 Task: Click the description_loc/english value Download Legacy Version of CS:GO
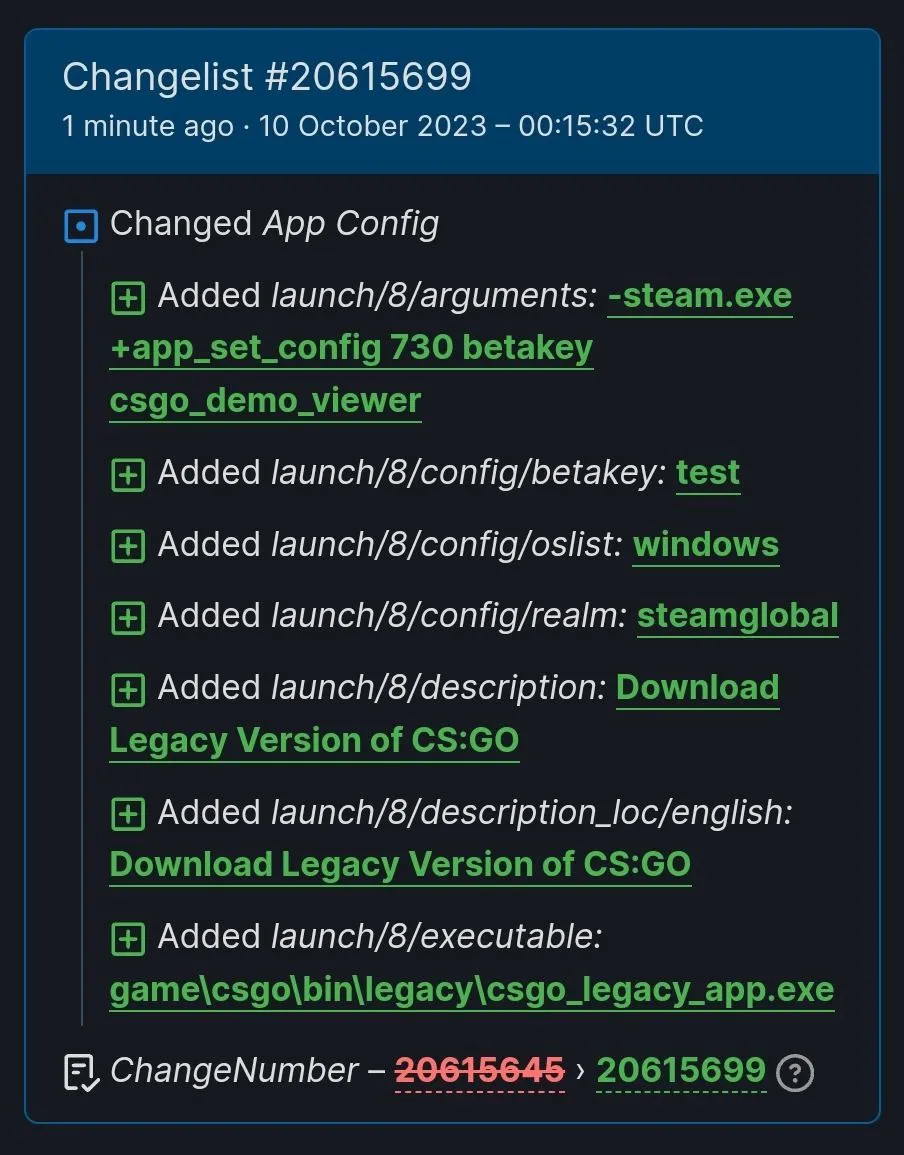[400, 866]
